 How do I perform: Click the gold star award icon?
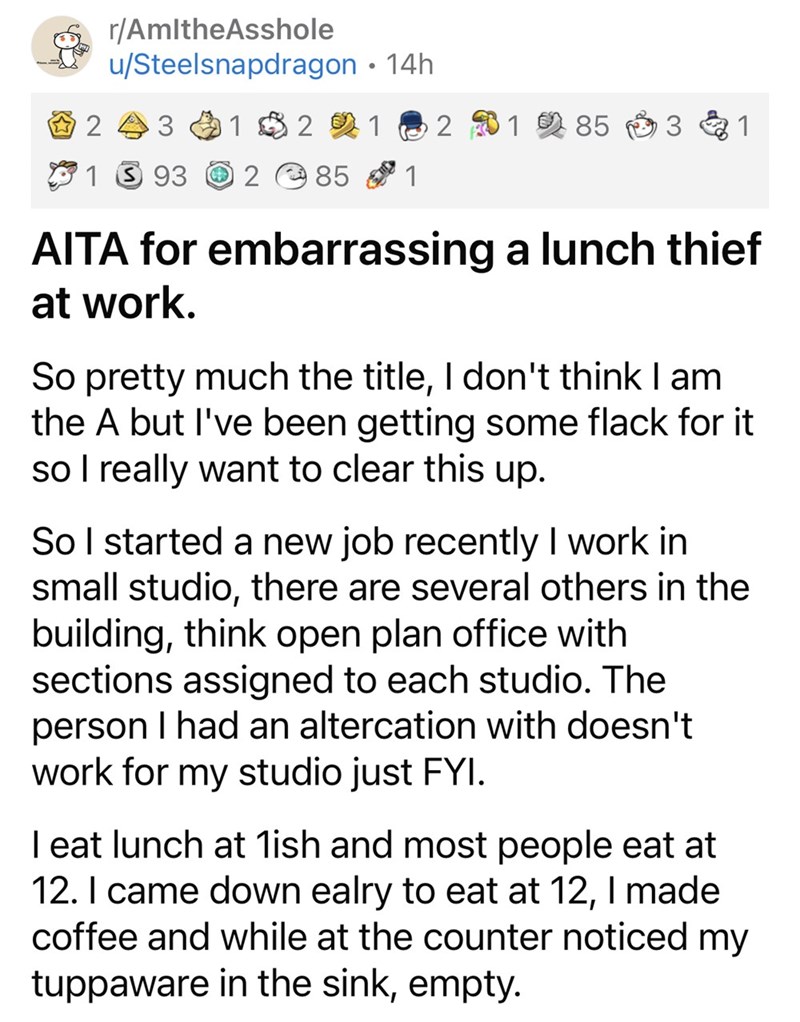tap(64, 126)
